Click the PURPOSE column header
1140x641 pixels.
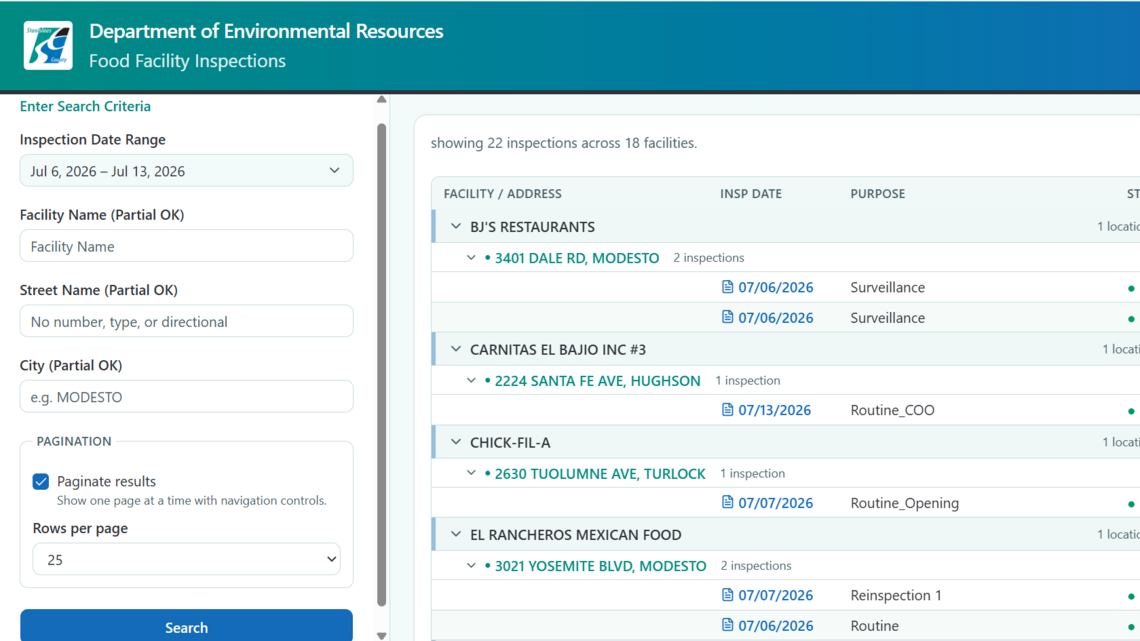[878, 193]
